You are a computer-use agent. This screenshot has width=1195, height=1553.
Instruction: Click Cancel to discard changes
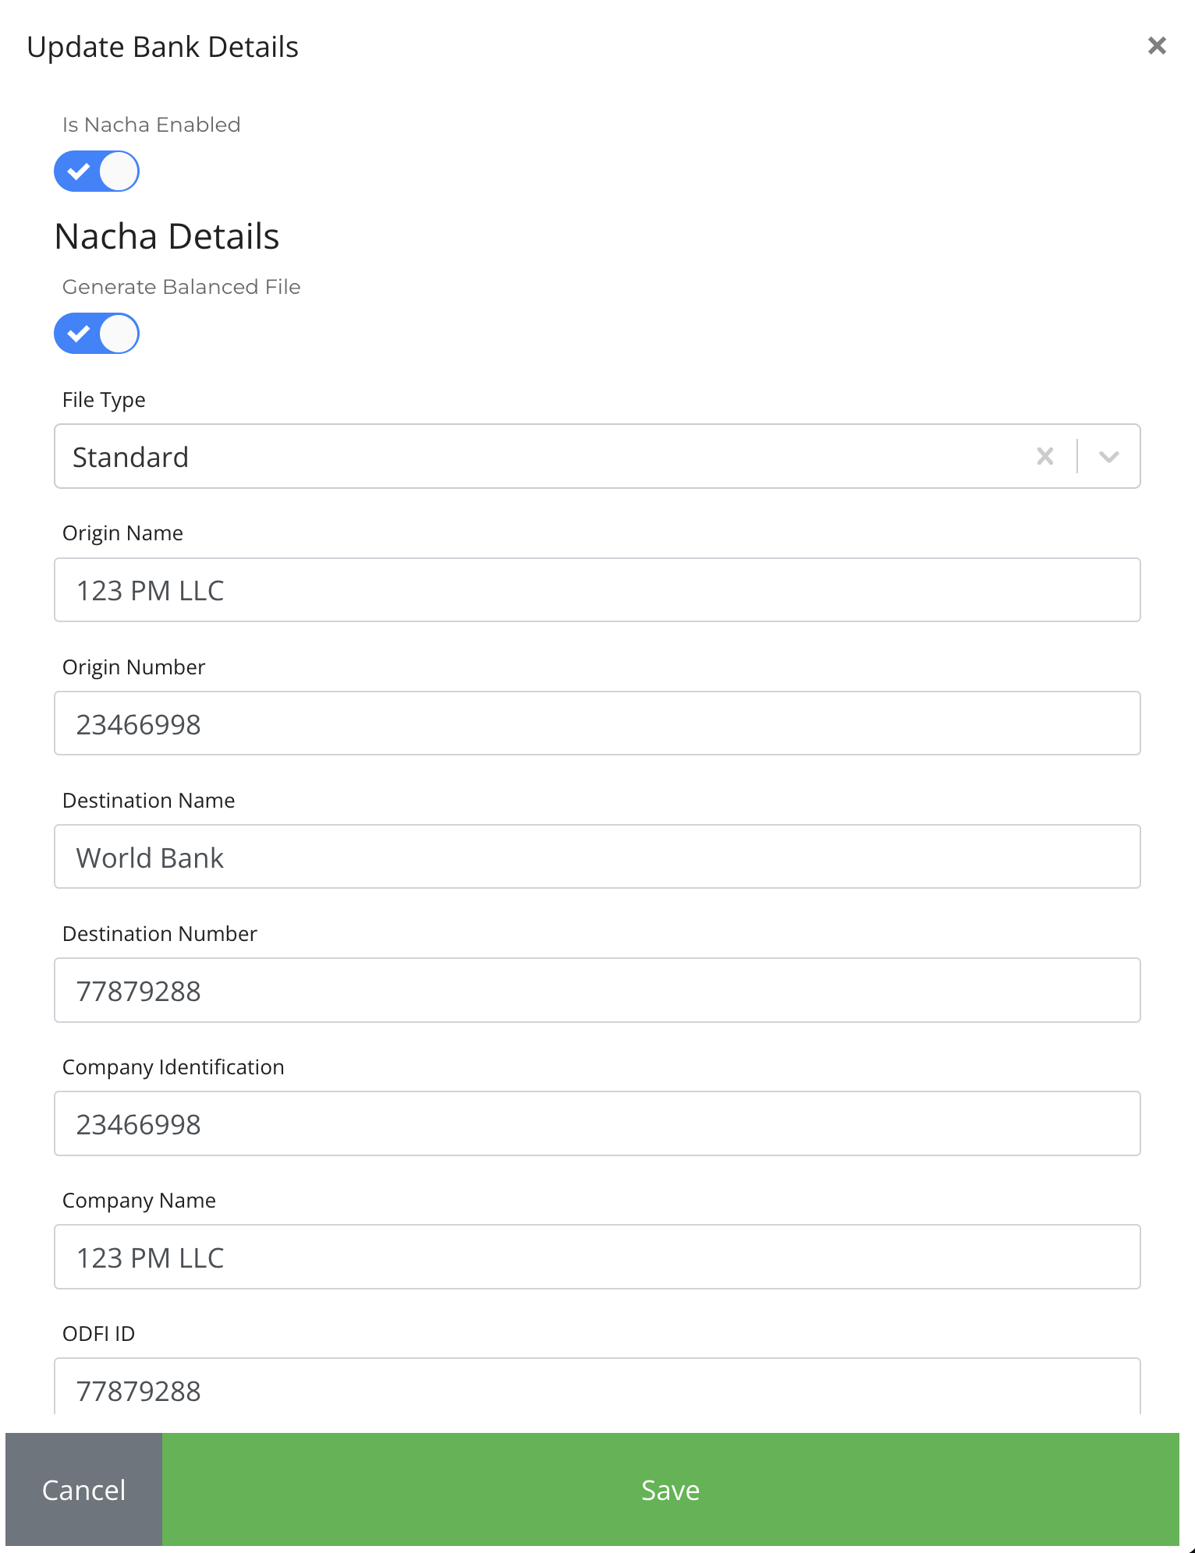point(83,1489)
